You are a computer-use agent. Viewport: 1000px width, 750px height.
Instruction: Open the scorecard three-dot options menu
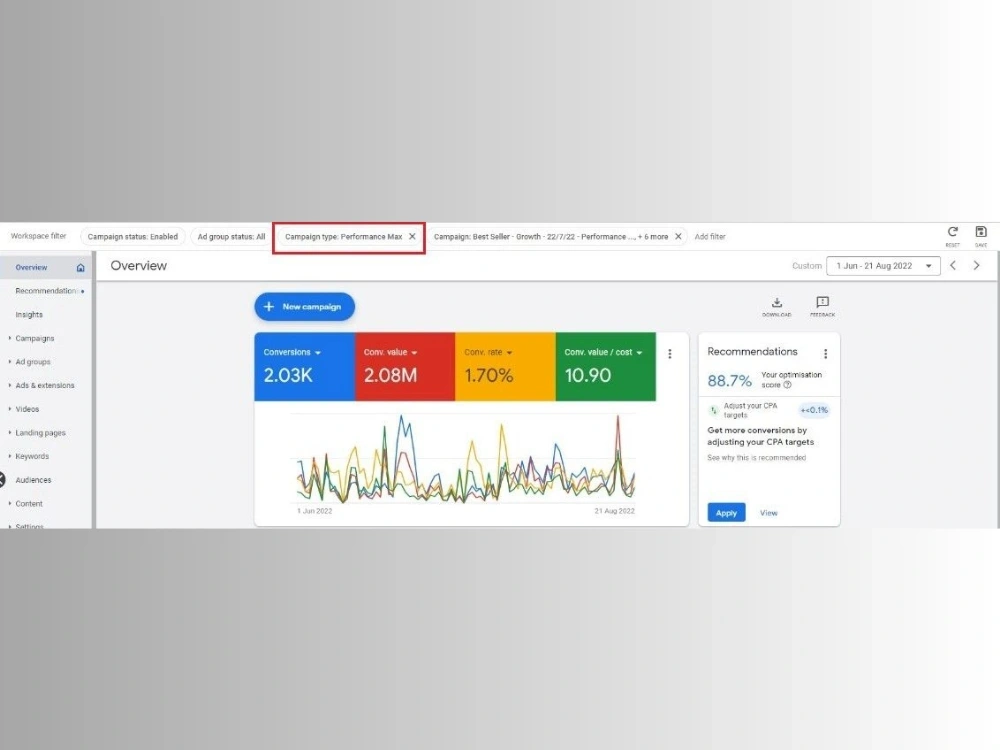point(670,353)
